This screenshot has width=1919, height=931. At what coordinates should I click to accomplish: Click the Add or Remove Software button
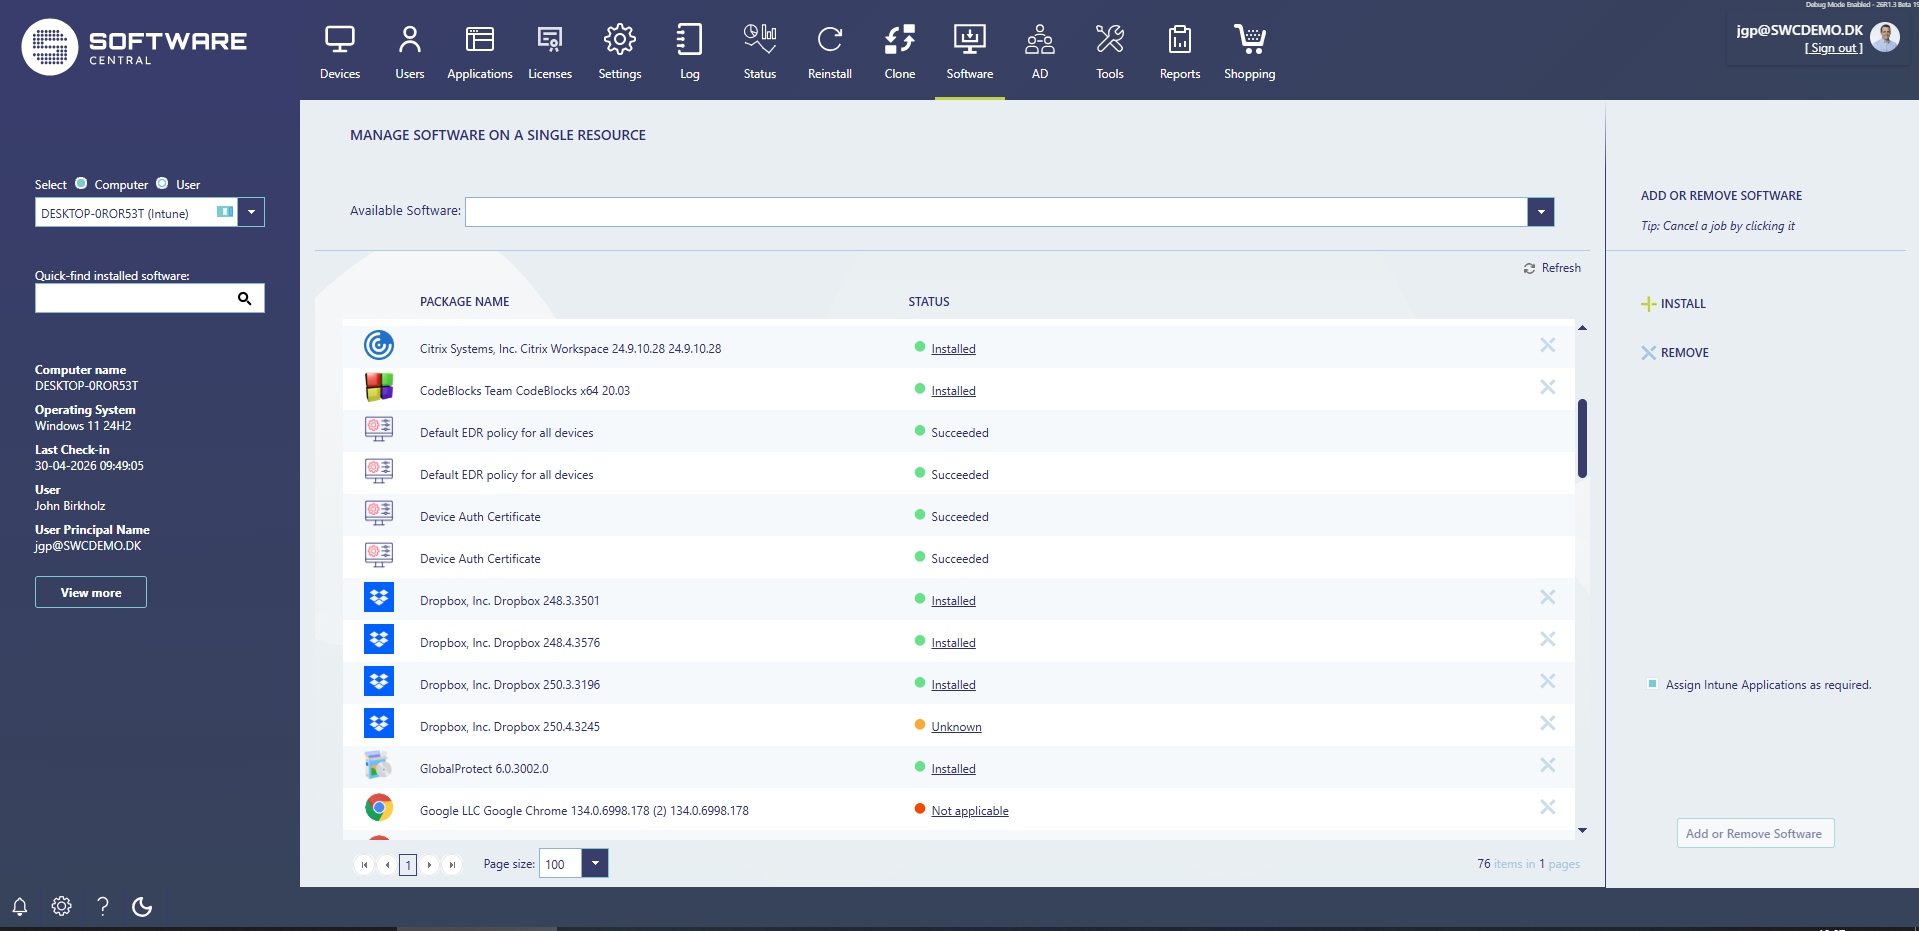tap(1755, 833)
